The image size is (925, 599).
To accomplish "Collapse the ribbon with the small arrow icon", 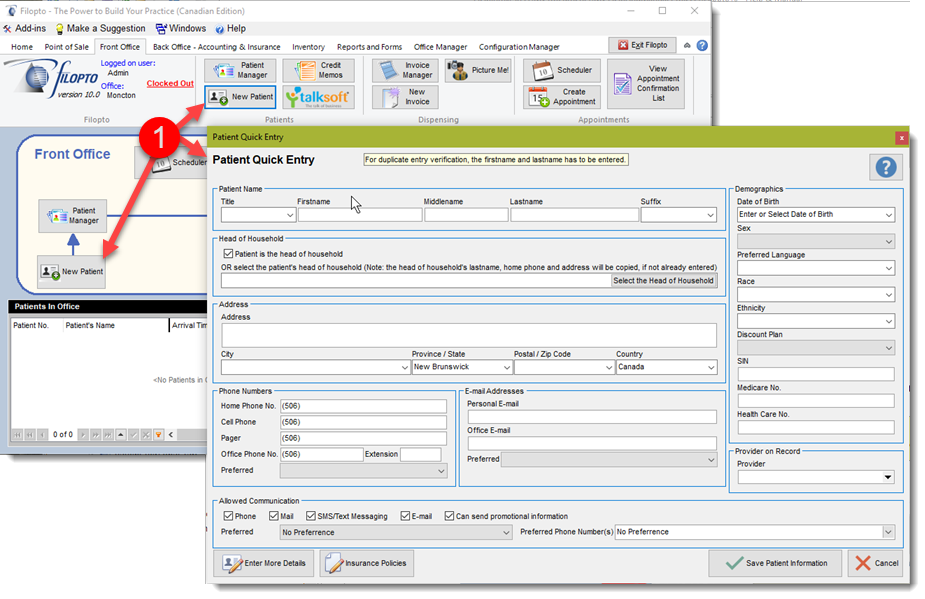I will 687,45.
